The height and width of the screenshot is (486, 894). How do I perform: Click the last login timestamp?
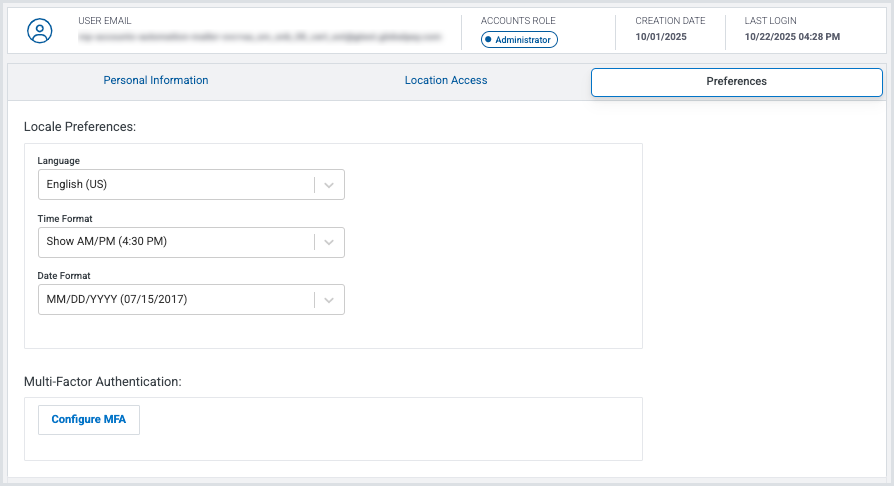click(792, 37)
